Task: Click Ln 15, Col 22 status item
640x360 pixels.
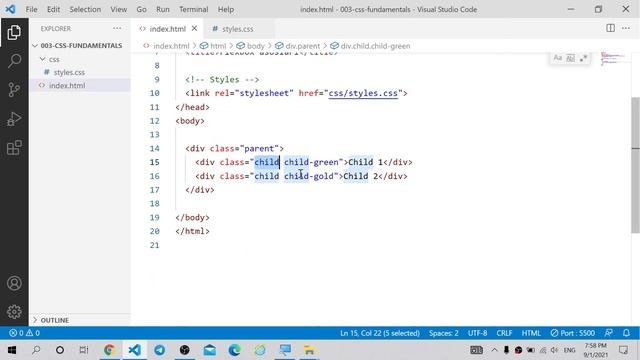Action: [x=380, y=333]
